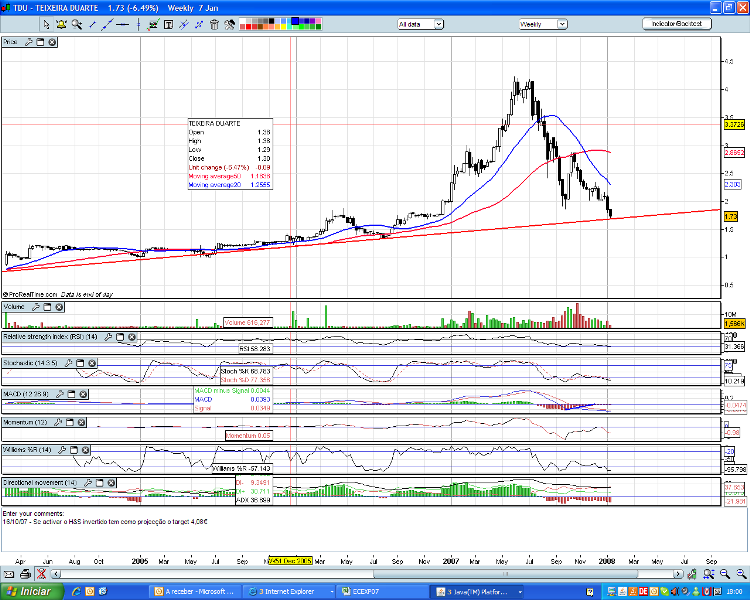Click the Stochastic panel window icon

click(x=80, y=364)
